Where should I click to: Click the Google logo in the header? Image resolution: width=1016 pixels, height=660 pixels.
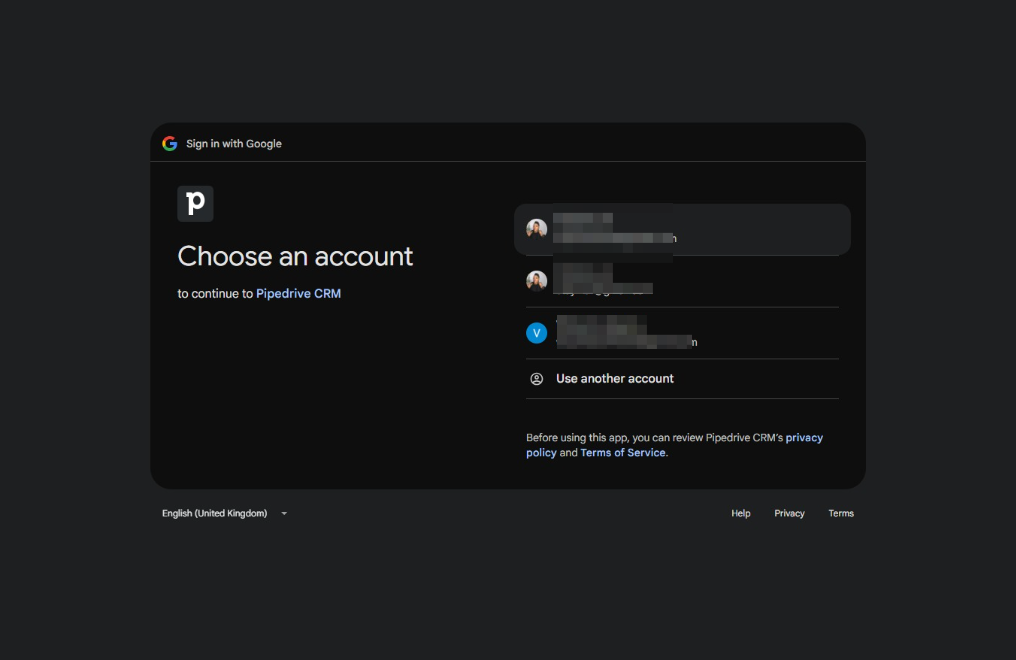[170, 144]
